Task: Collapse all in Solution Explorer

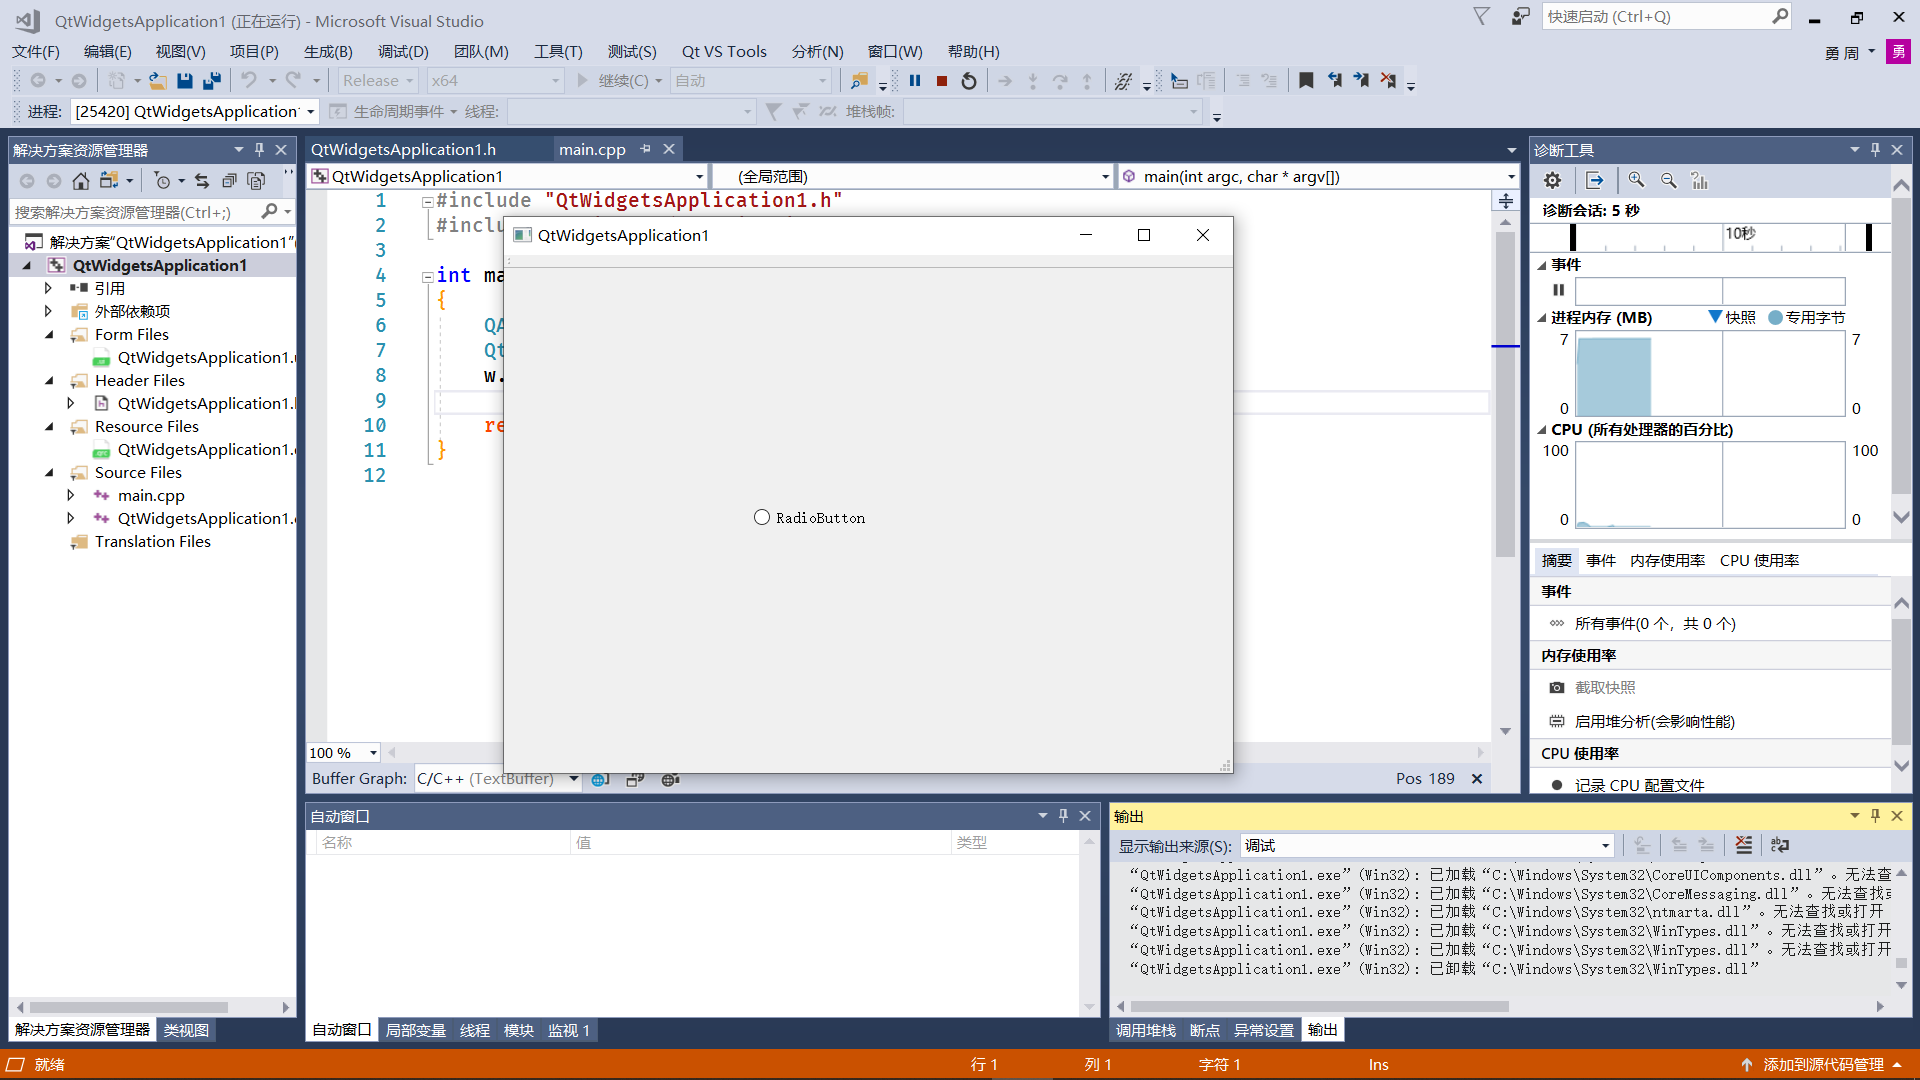Action: pos(229,181)
